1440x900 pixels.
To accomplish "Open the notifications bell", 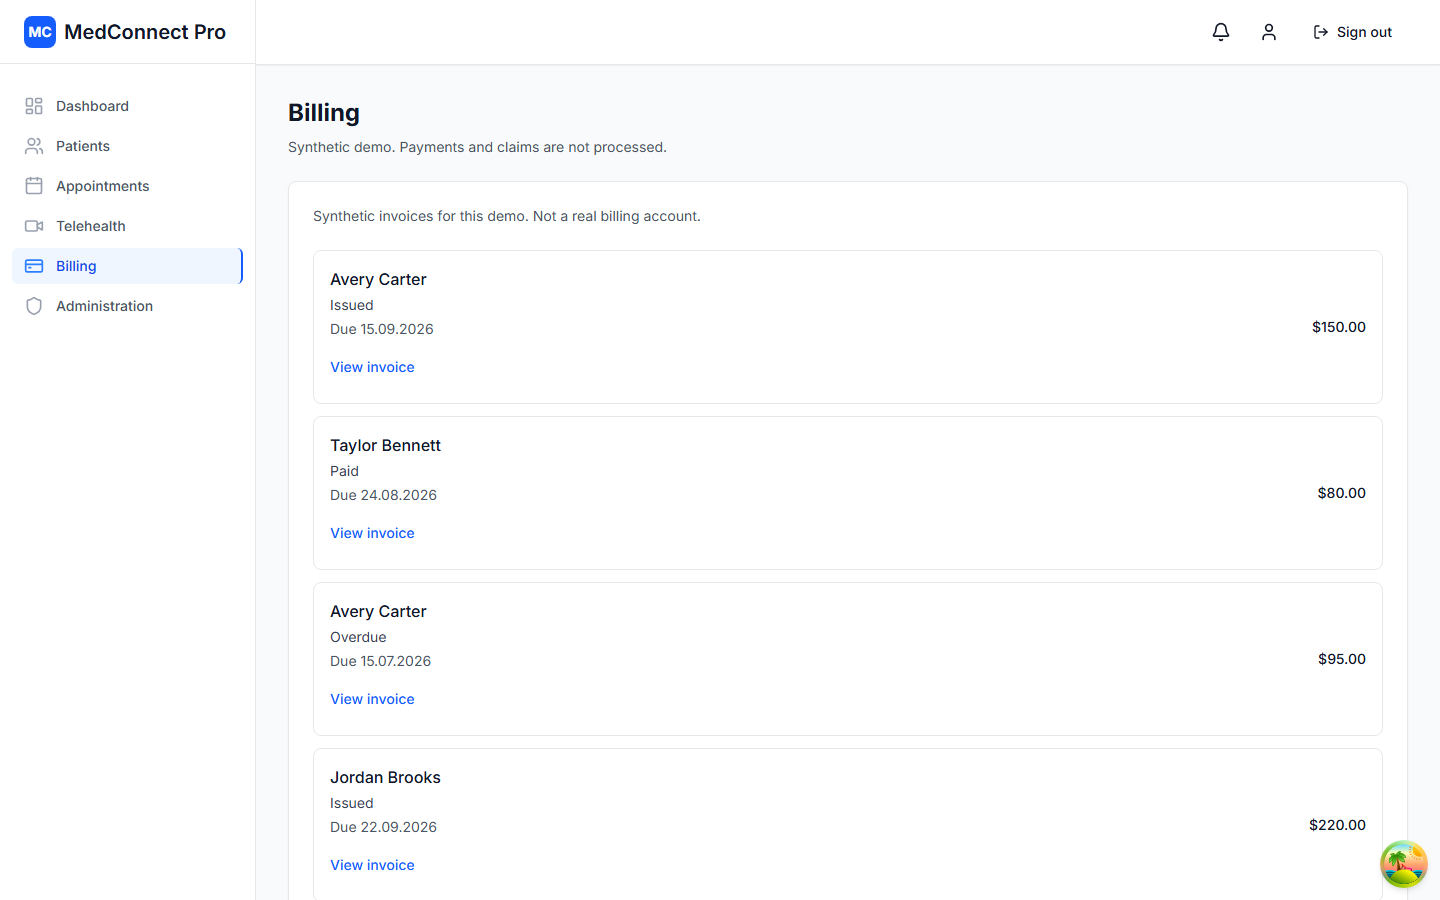I will (x=1221, y=32).
